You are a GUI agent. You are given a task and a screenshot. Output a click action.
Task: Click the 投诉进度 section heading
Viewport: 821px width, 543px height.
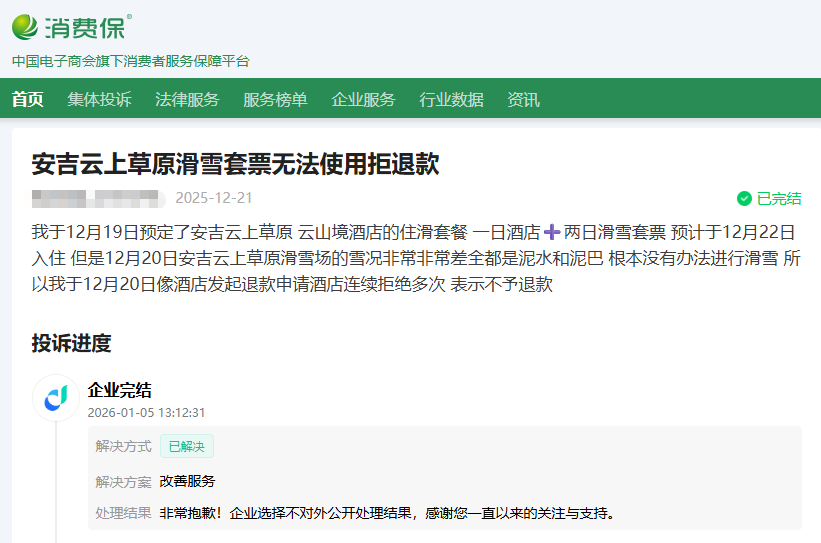[71, 344]
